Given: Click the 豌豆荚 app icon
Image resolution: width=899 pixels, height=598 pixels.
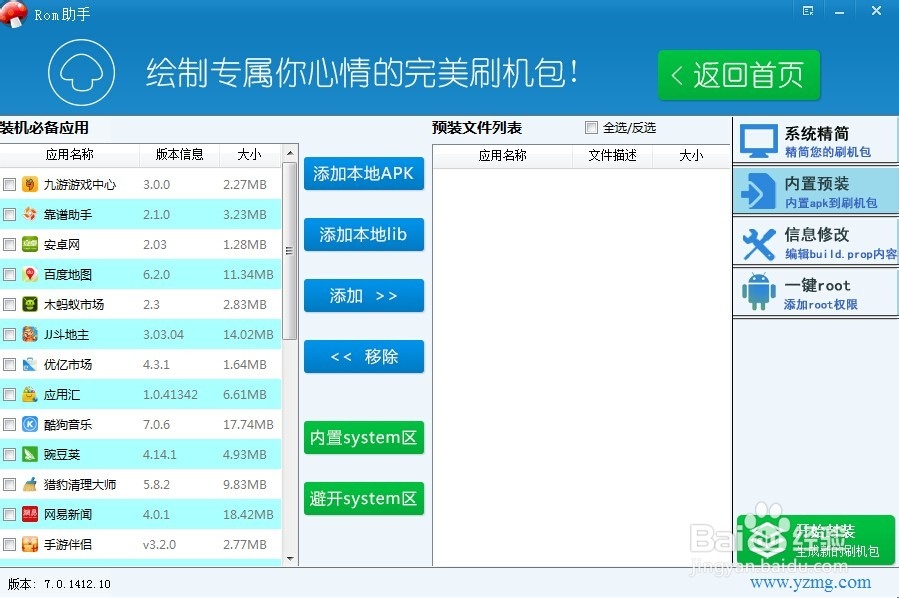Looking at the screenshot, I should pos(30,454).
